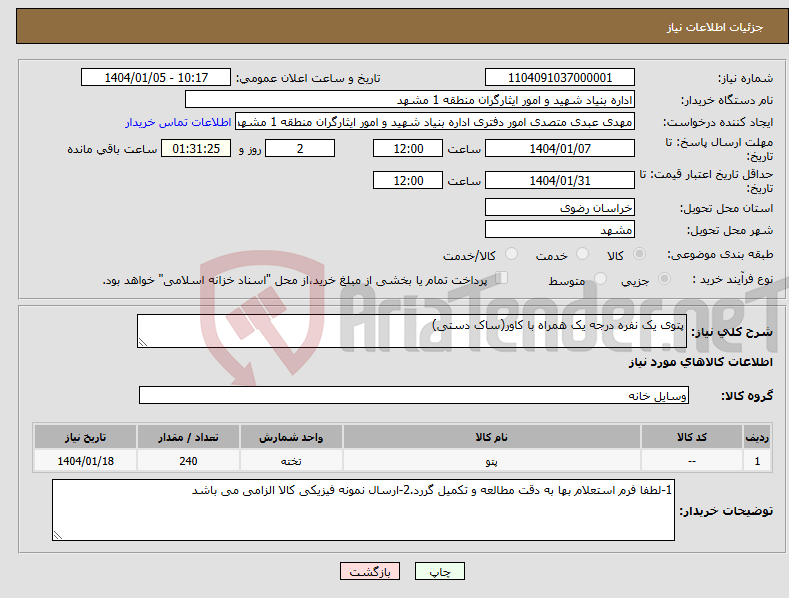Click the استان محل تحویل field خراسان رضوی
This screenshot has width=789, height=598.
point(560,207)
